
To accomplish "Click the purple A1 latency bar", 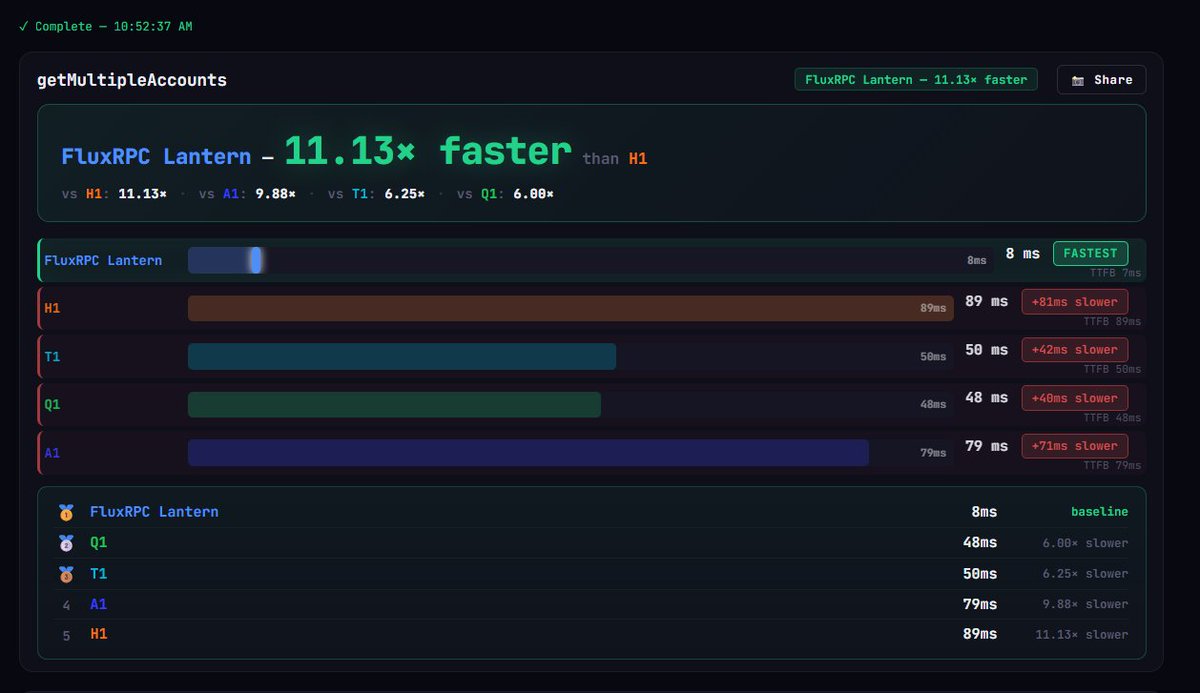I will [528, 452].
